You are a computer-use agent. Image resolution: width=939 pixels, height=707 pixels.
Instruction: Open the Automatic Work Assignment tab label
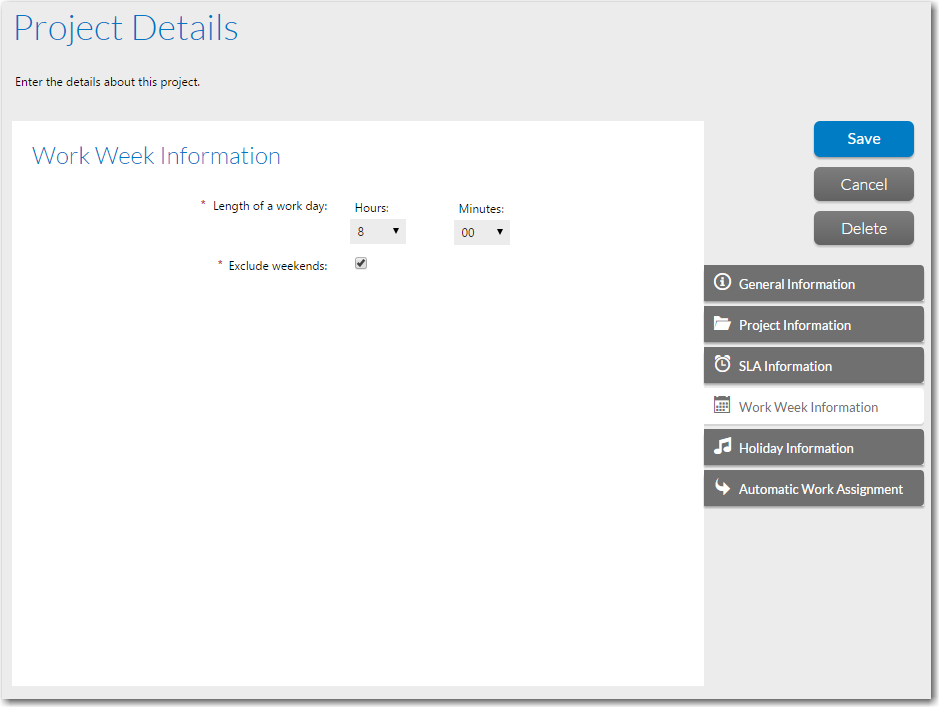[x=820, y=489]
